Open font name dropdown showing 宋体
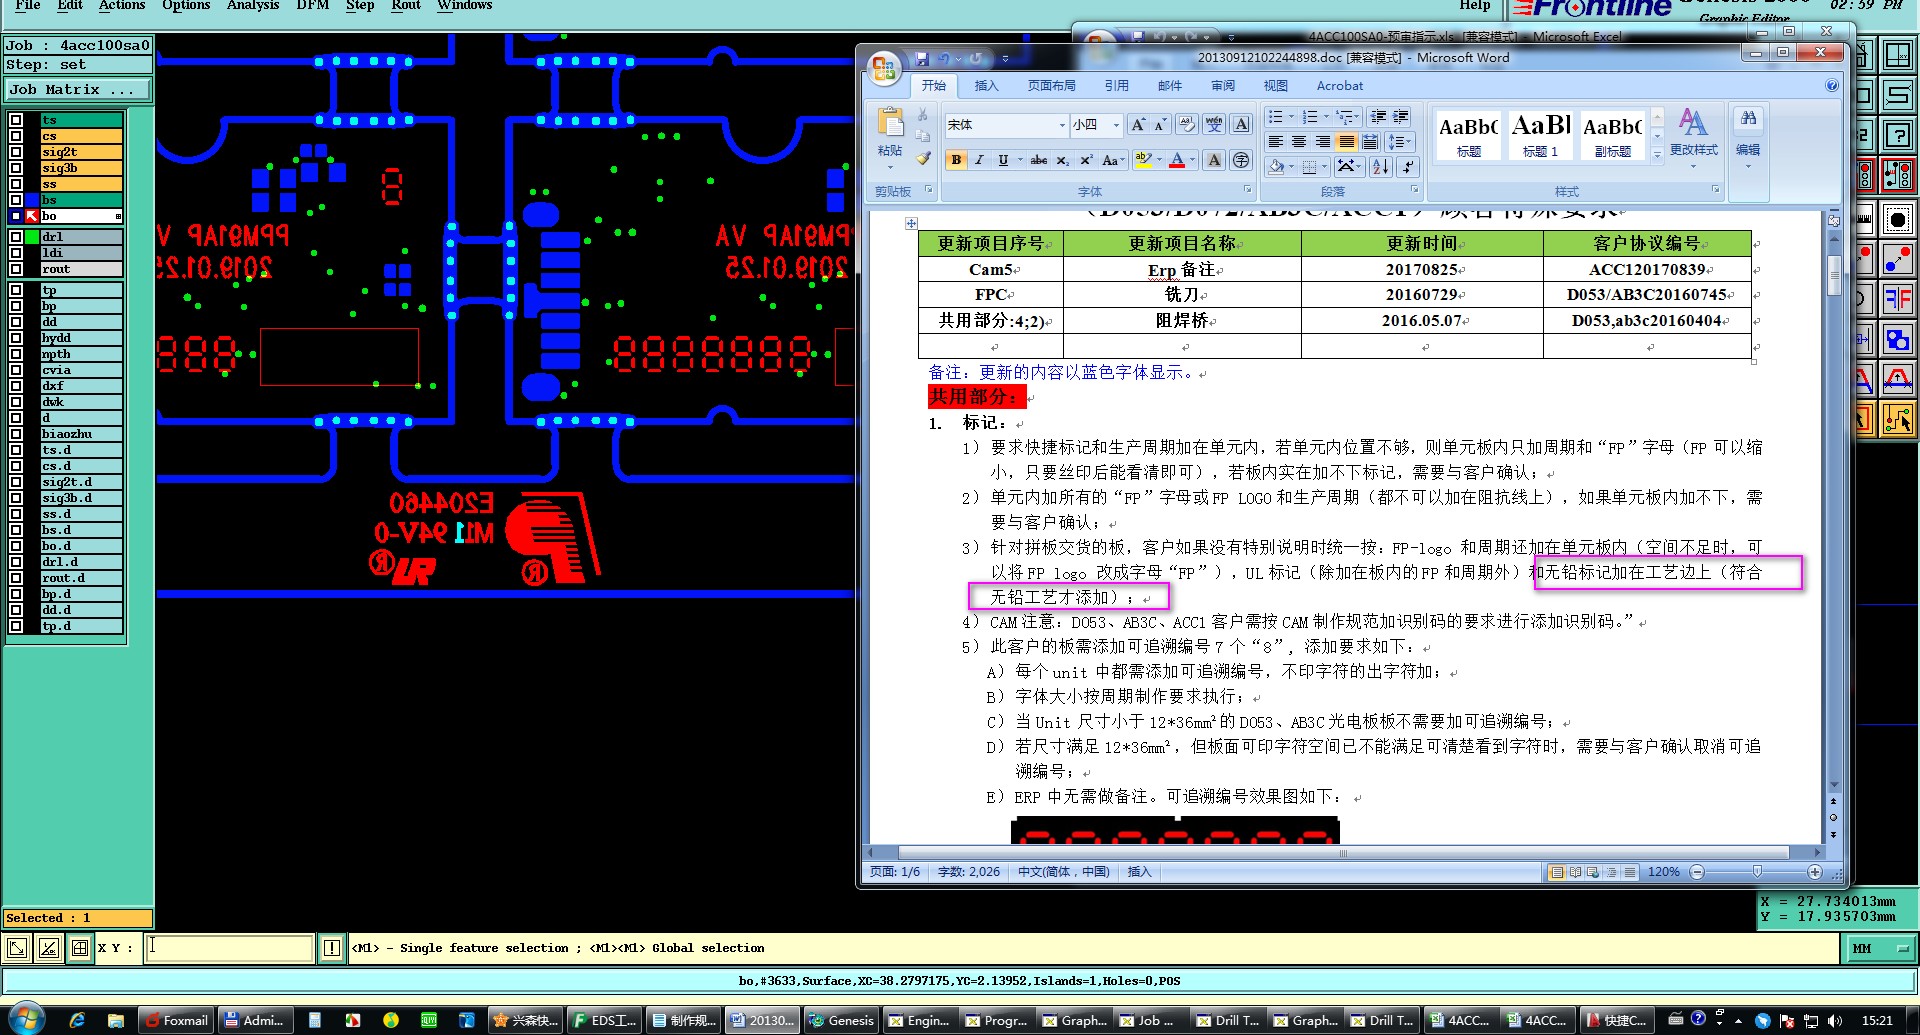 point(1062,125)
